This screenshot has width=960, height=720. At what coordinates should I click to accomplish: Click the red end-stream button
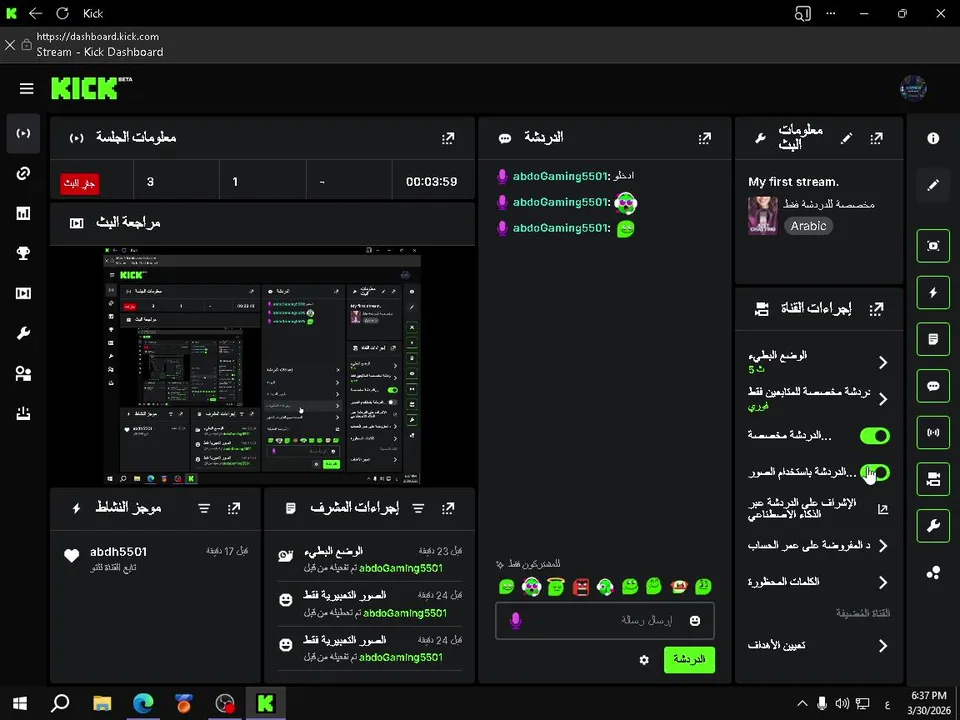click(x=80, y=184)
